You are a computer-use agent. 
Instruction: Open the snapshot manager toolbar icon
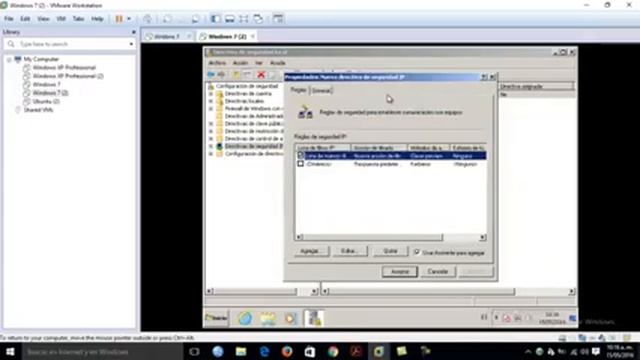coord(196,19)
